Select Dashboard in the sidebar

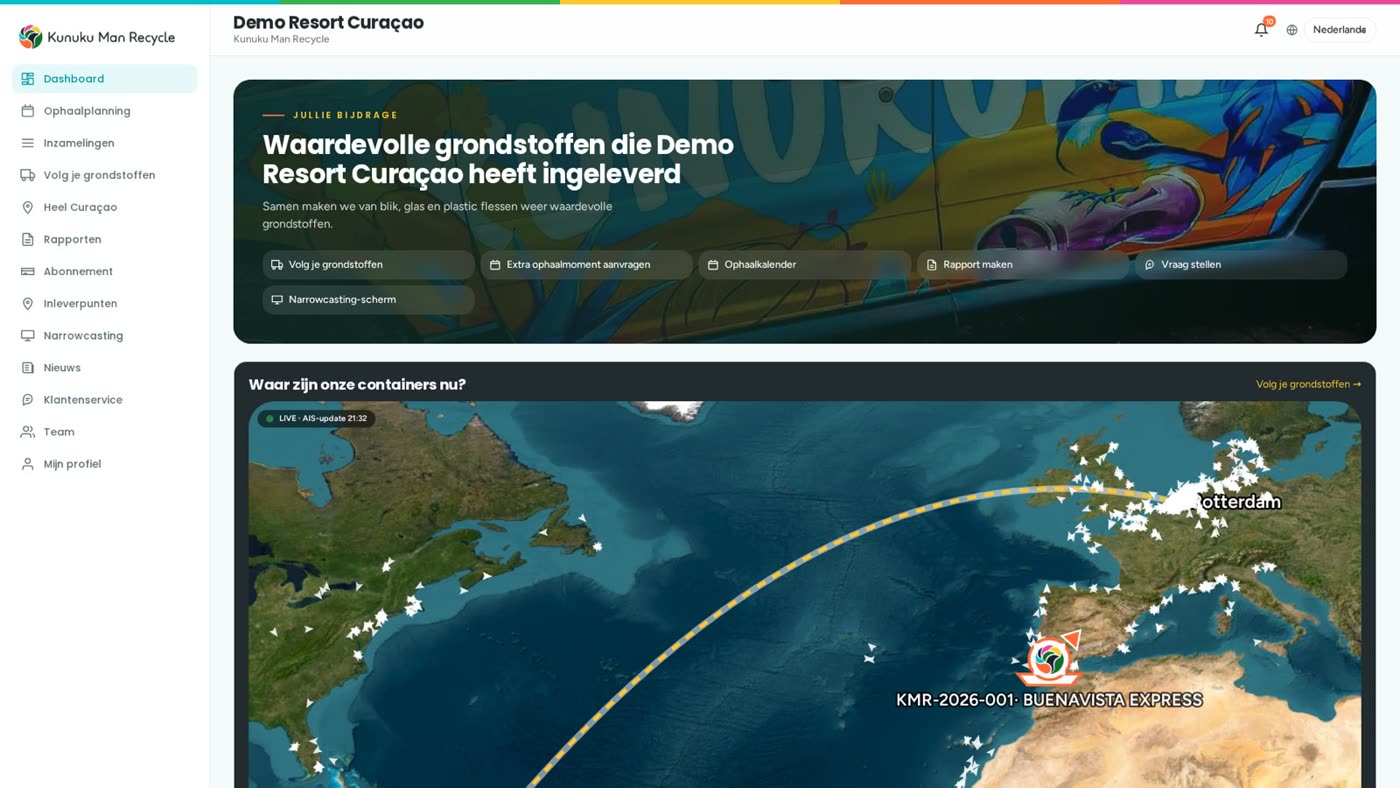click(x=105, y=79)
